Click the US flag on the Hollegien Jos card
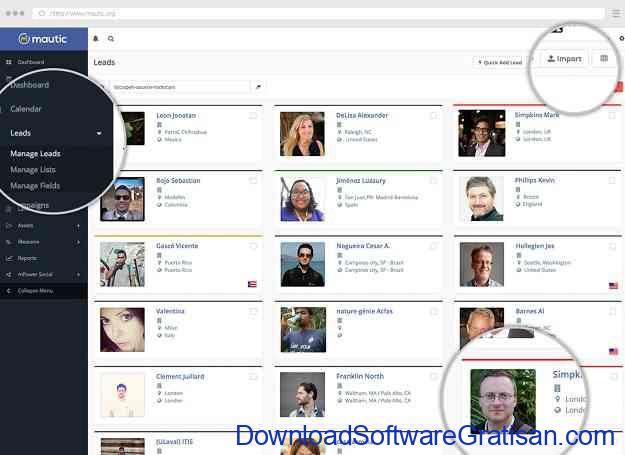 click(x=613, y=286)
